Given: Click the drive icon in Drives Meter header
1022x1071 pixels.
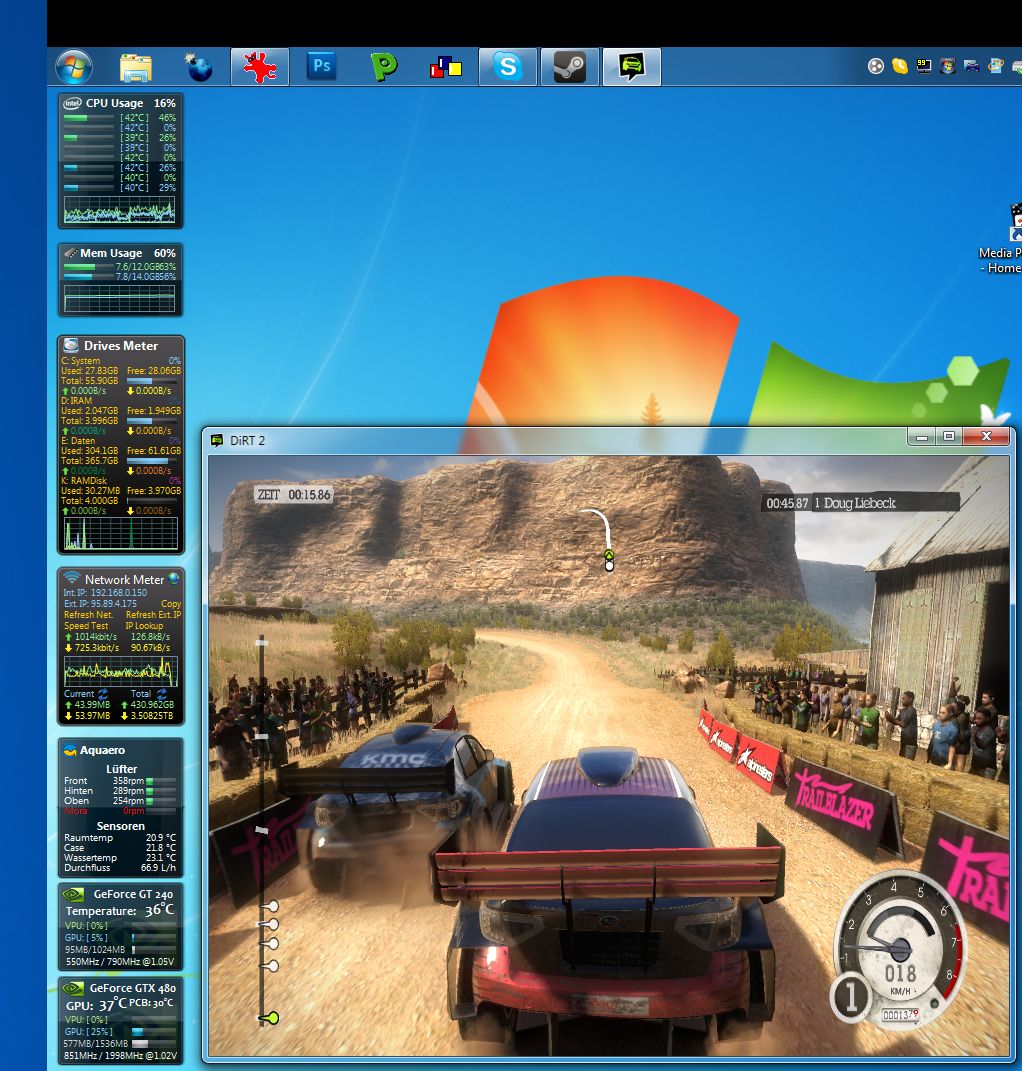Looking at the screenshot, I should click(x=70, y=346).
